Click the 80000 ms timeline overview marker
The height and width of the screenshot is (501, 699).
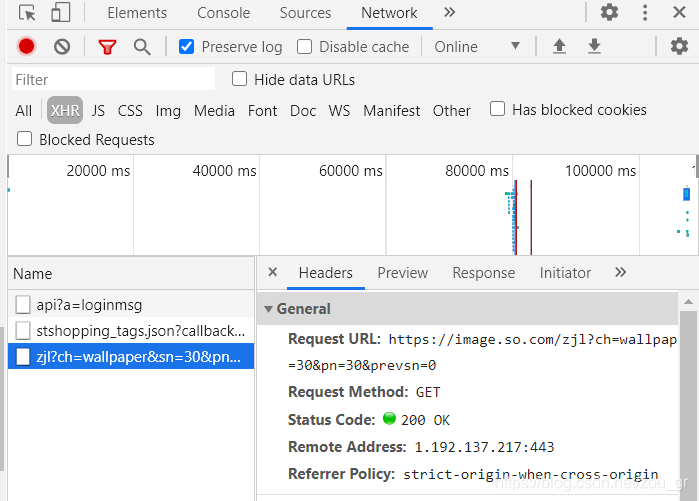(x=477, y=170)
